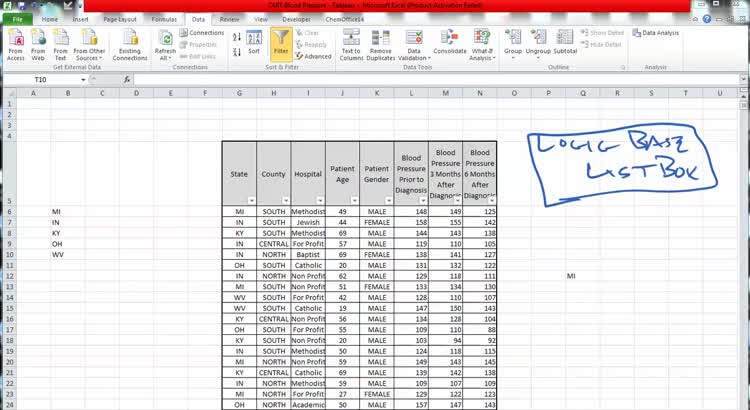Image resolution: width=750 pixels, height=410 pixels.
Task: Expand the Name Box dropdown arrow
Action: pyautogui.click(x=83, y=80)
